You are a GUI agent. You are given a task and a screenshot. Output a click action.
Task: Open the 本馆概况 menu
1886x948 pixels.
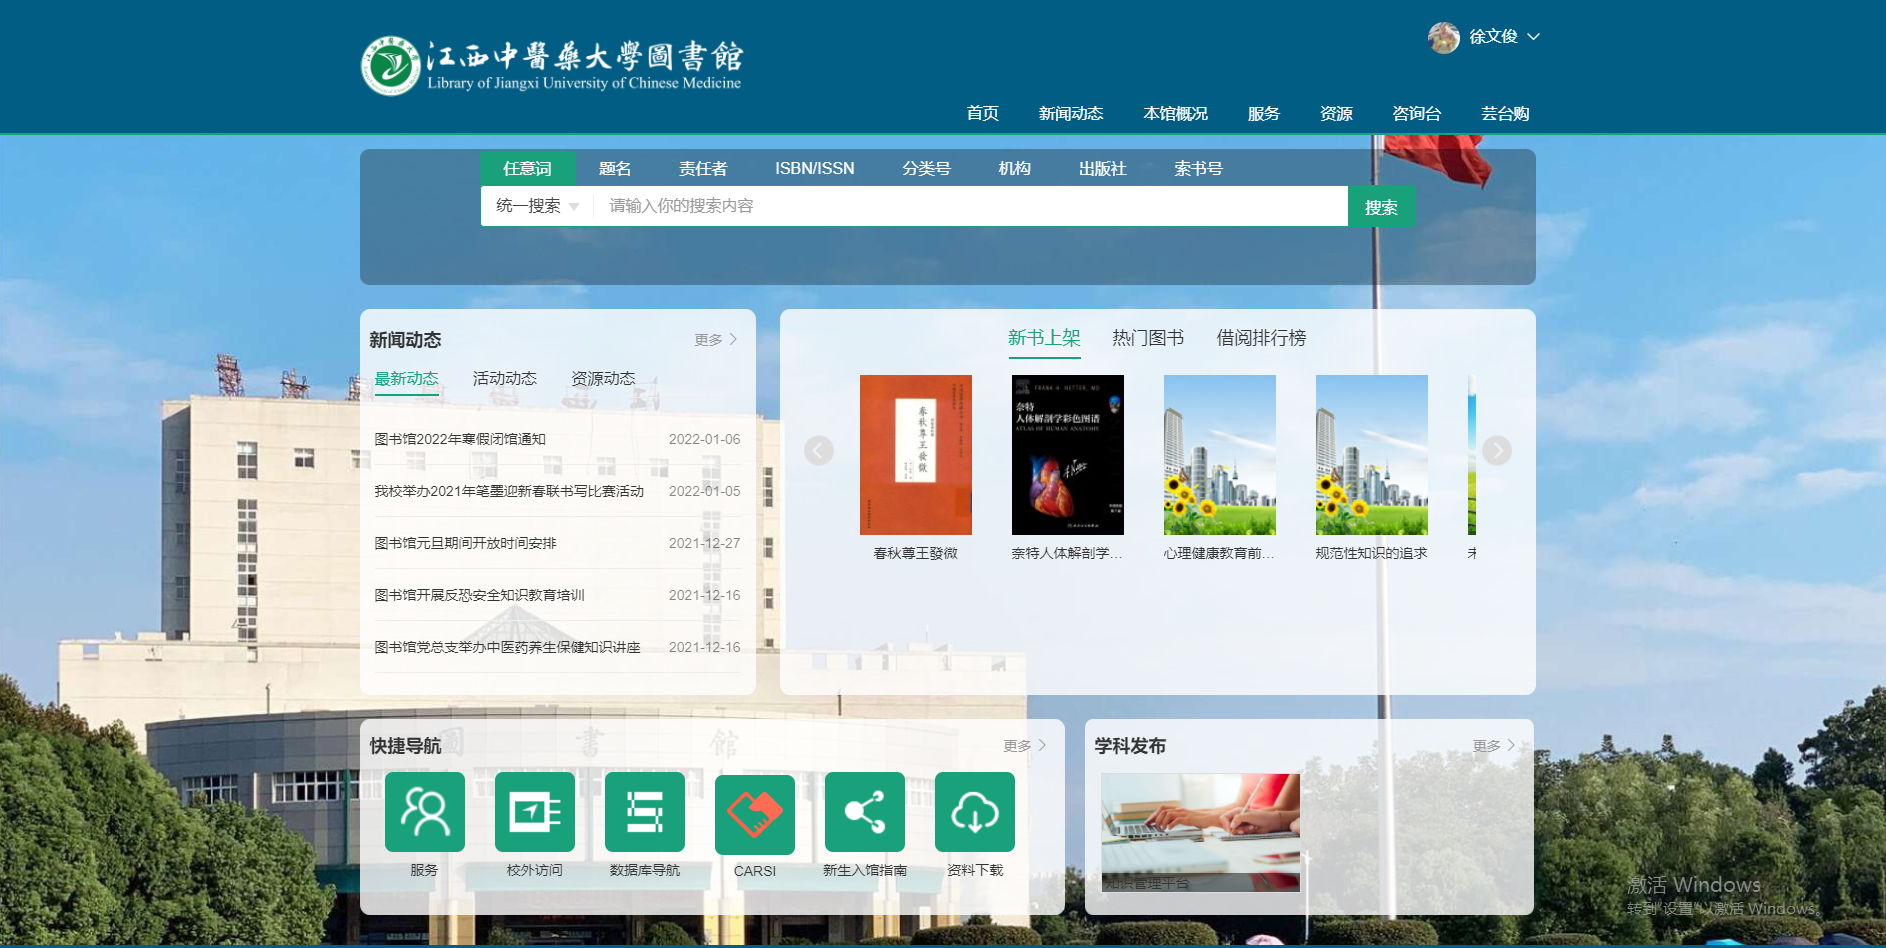coord(1176,113)
